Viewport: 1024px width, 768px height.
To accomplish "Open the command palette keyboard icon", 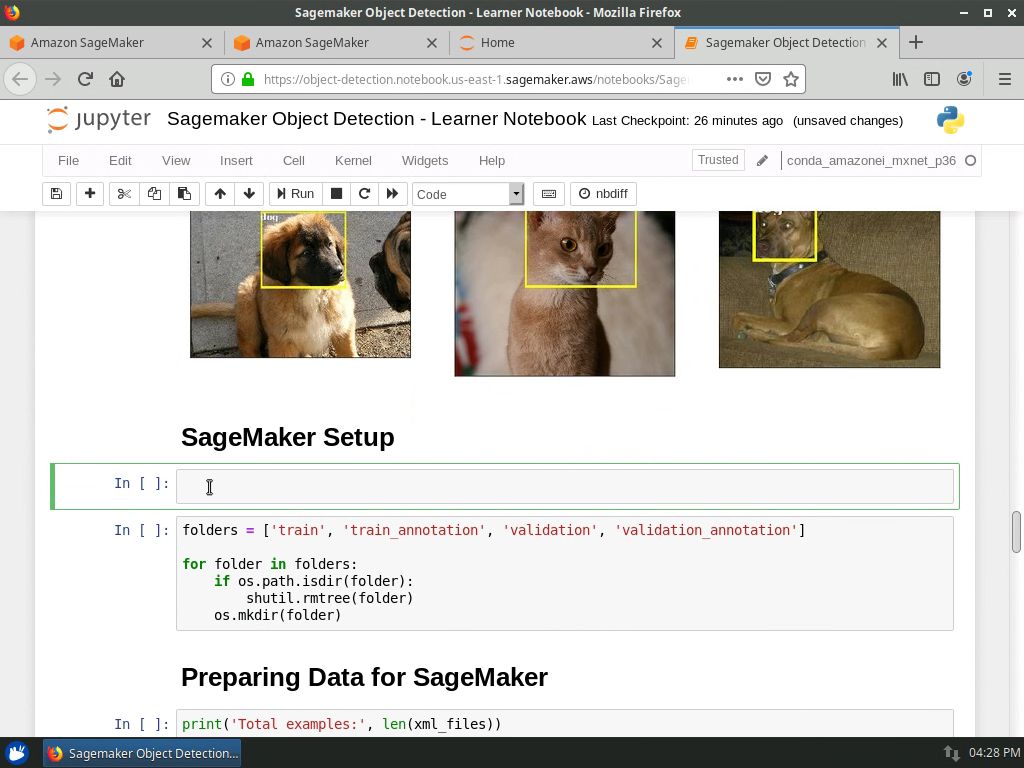I will tap(549, 194).
